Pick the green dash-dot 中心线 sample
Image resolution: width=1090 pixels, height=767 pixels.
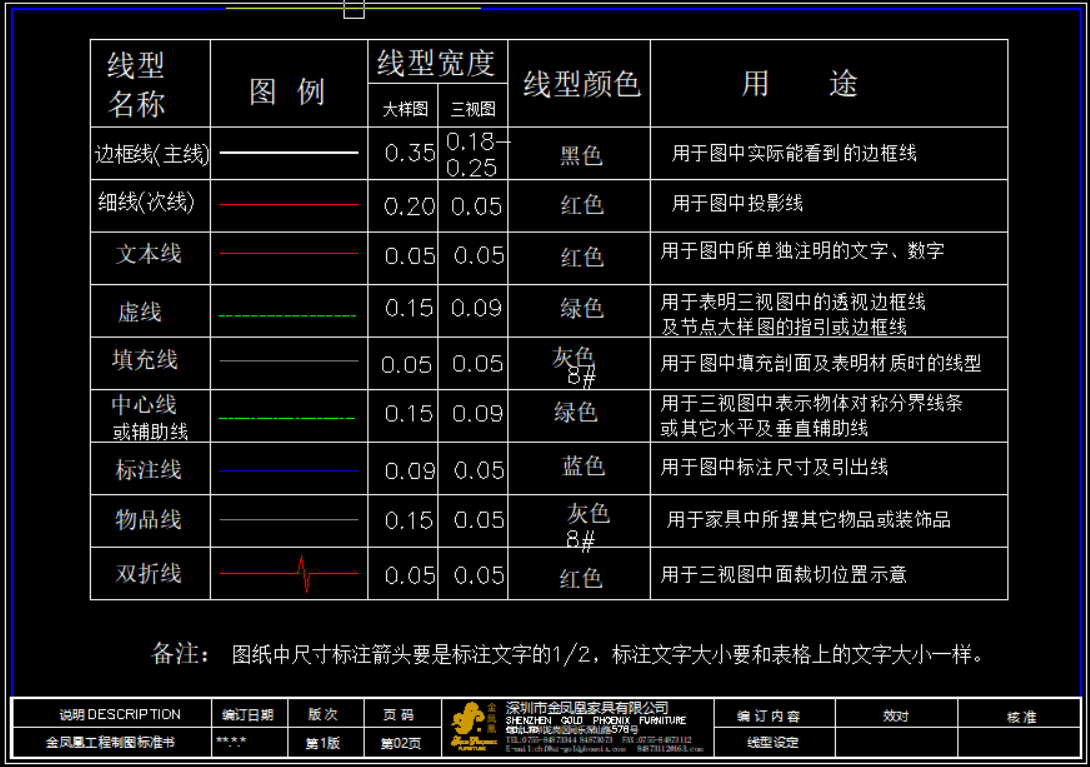click(288, 417)
